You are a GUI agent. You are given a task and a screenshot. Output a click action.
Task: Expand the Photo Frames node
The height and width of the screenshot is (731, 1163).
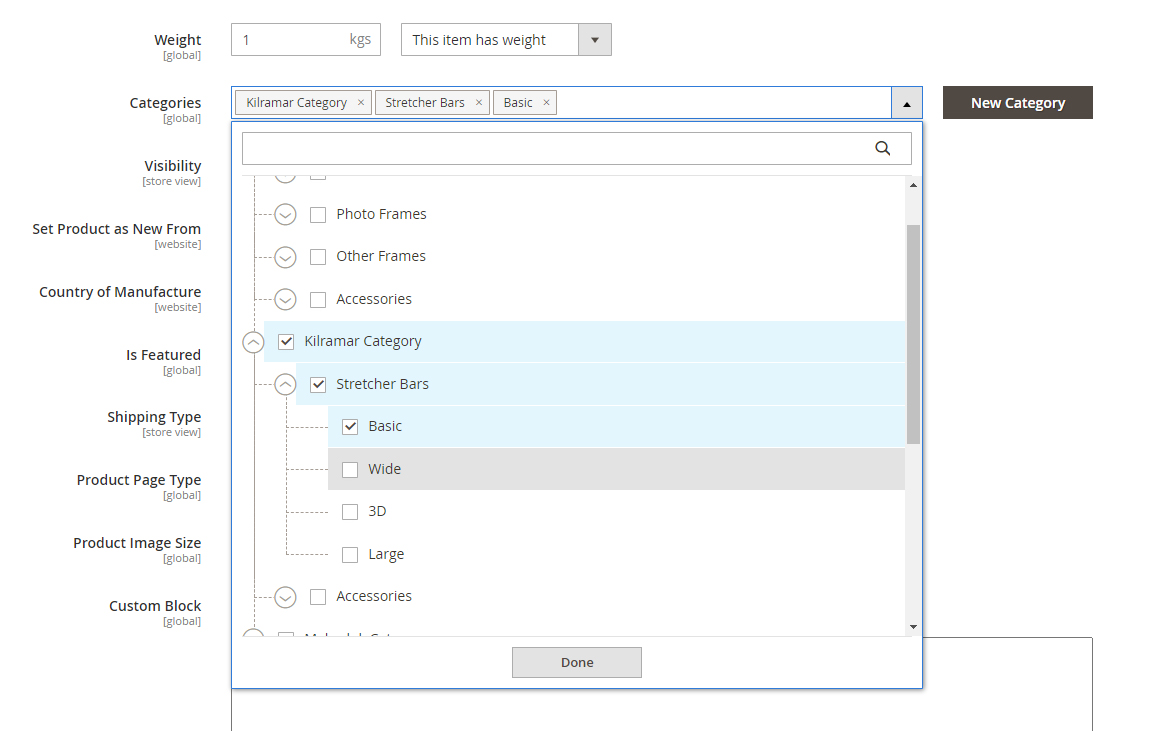click(286, 215)
